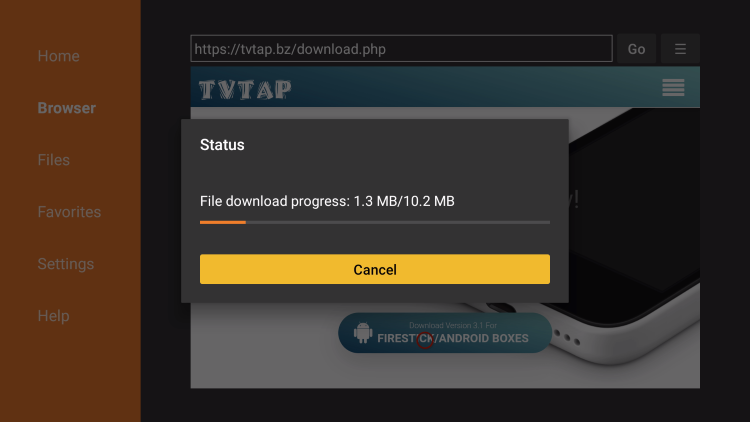
Task: Open the Help section
Action: pyautogui.click(x=54, y=316)
